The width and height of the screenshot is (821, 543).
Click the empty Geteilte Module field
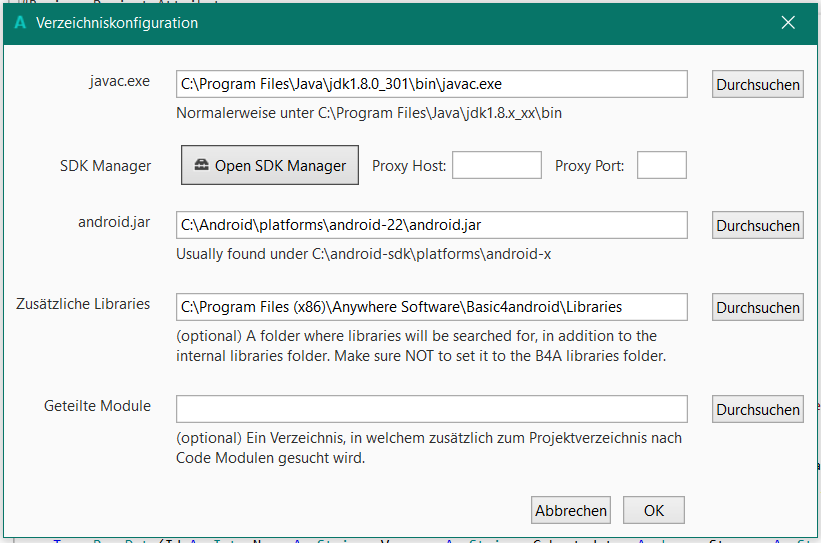click(431, 409)
